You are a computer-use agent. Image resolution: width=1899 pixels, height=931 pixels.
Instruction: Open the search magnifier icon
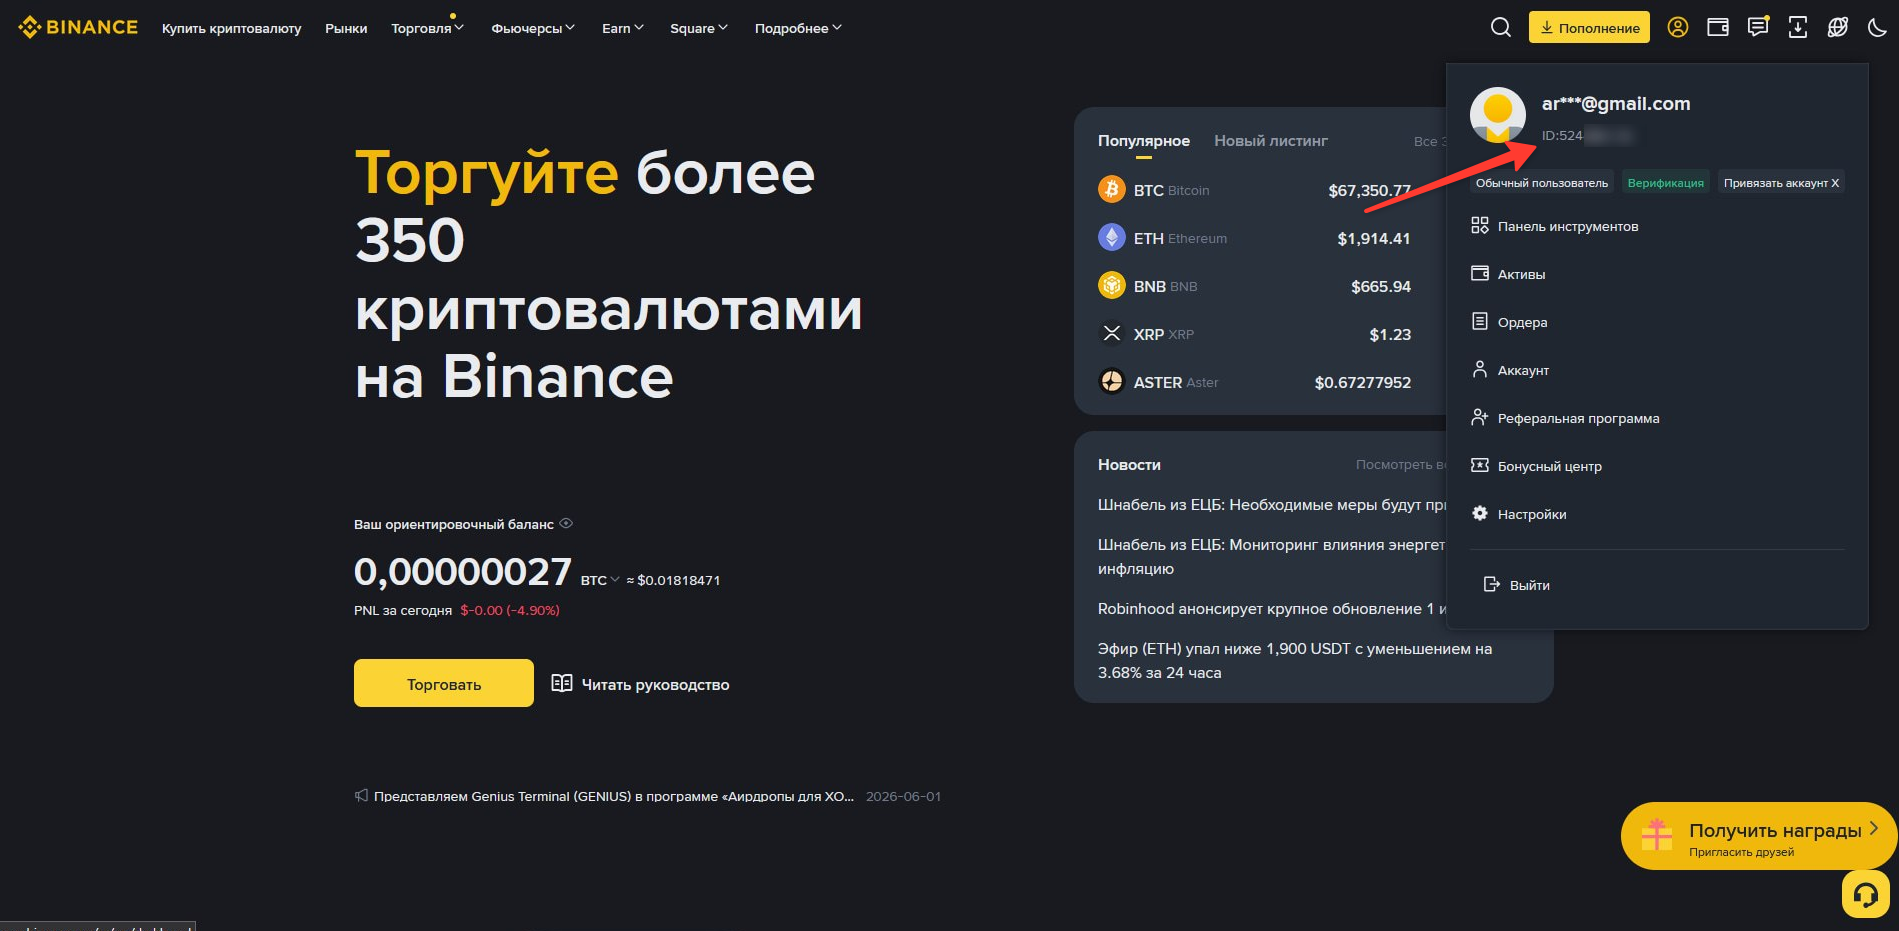tap(1501, 27)
